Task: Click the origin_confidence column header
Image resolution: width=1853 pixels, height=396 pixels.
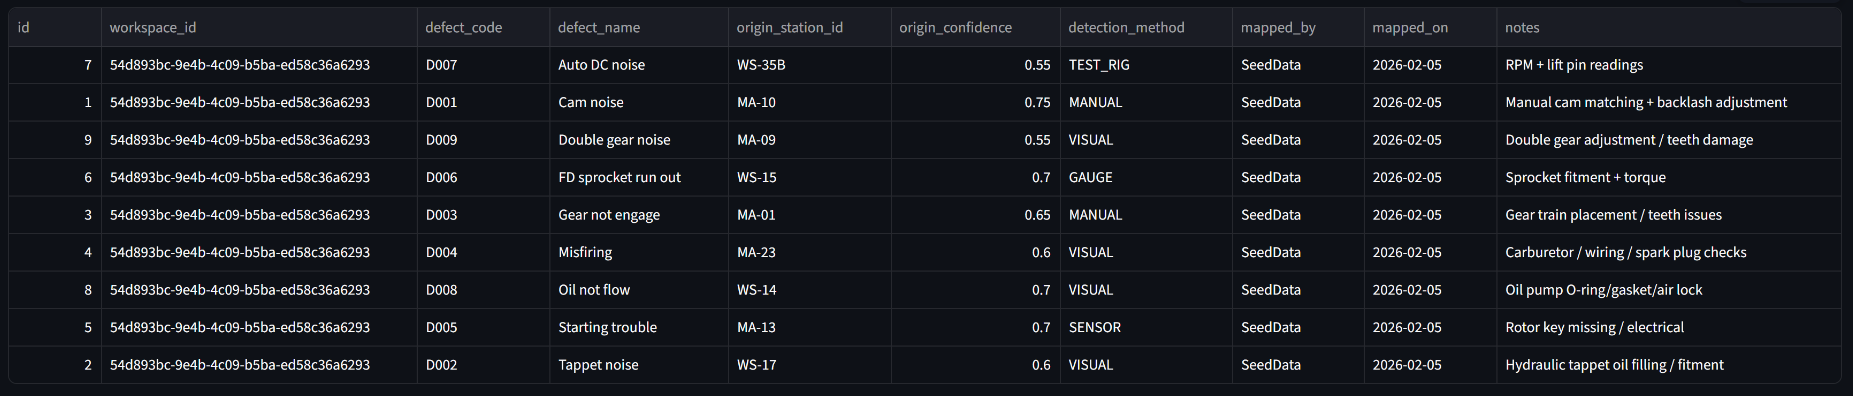Action: tap(976, 28)
